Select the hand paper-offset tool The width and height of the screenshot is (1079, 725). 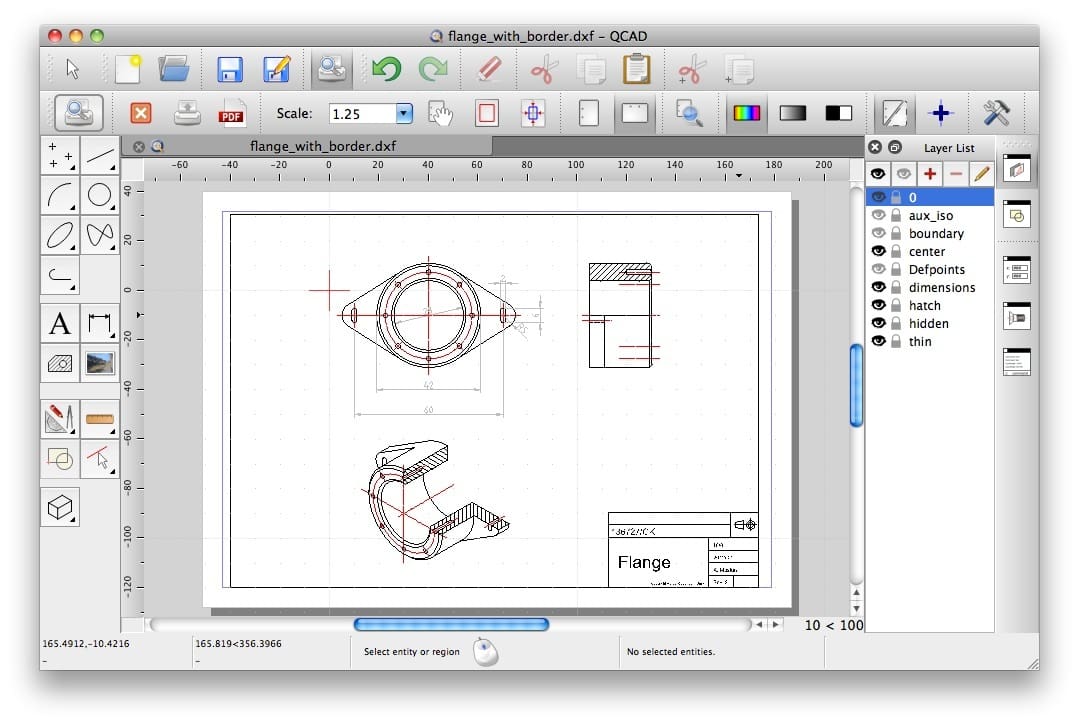coord(440,113)
